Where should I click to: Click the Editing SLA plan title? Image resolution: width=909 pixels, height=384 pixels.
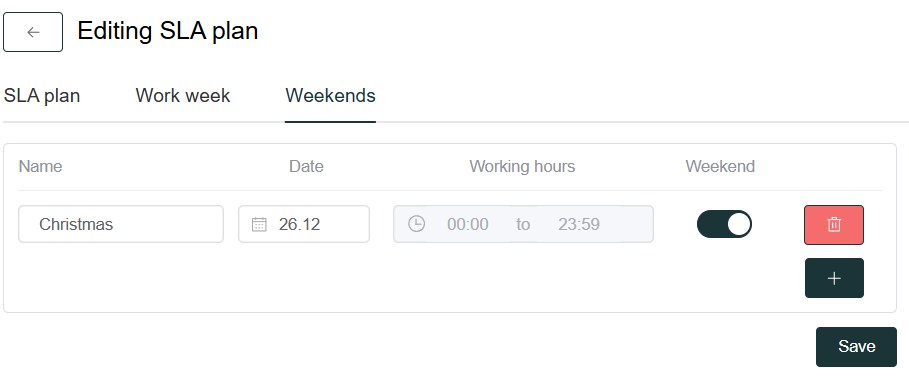click(168, 31)
